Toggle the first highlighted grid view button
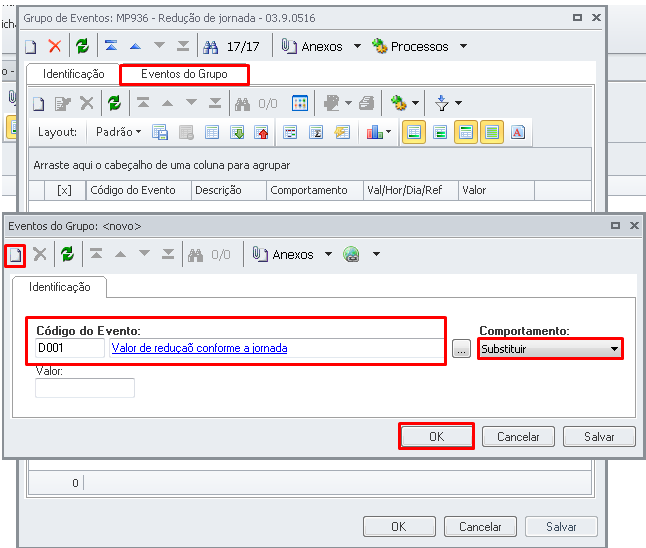 coord(414,132)
